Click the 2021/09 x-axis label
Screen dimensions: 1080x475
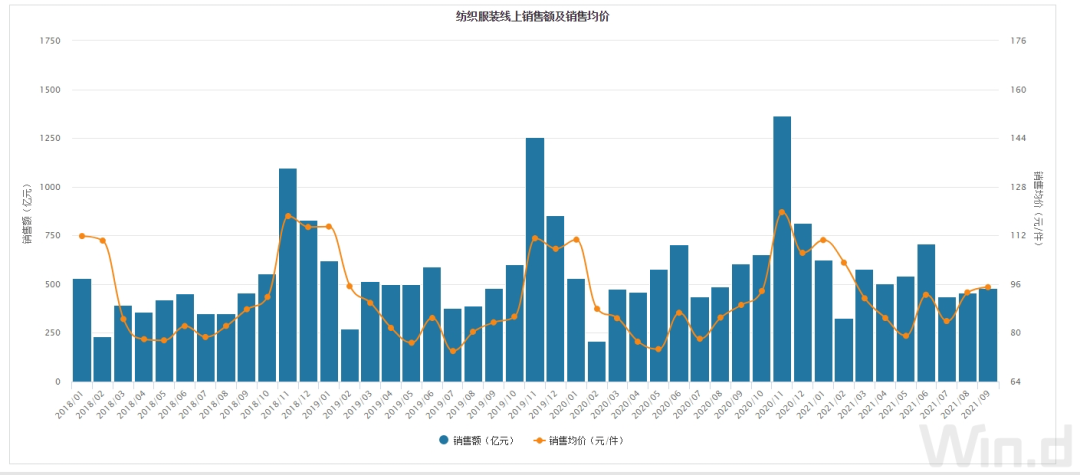pos(979,405)
